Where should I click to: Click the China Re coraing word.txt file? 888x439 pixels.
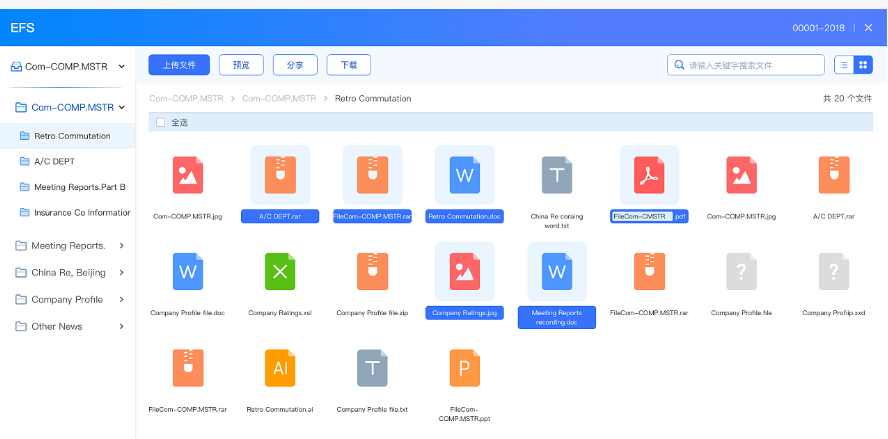click(557, 175)
